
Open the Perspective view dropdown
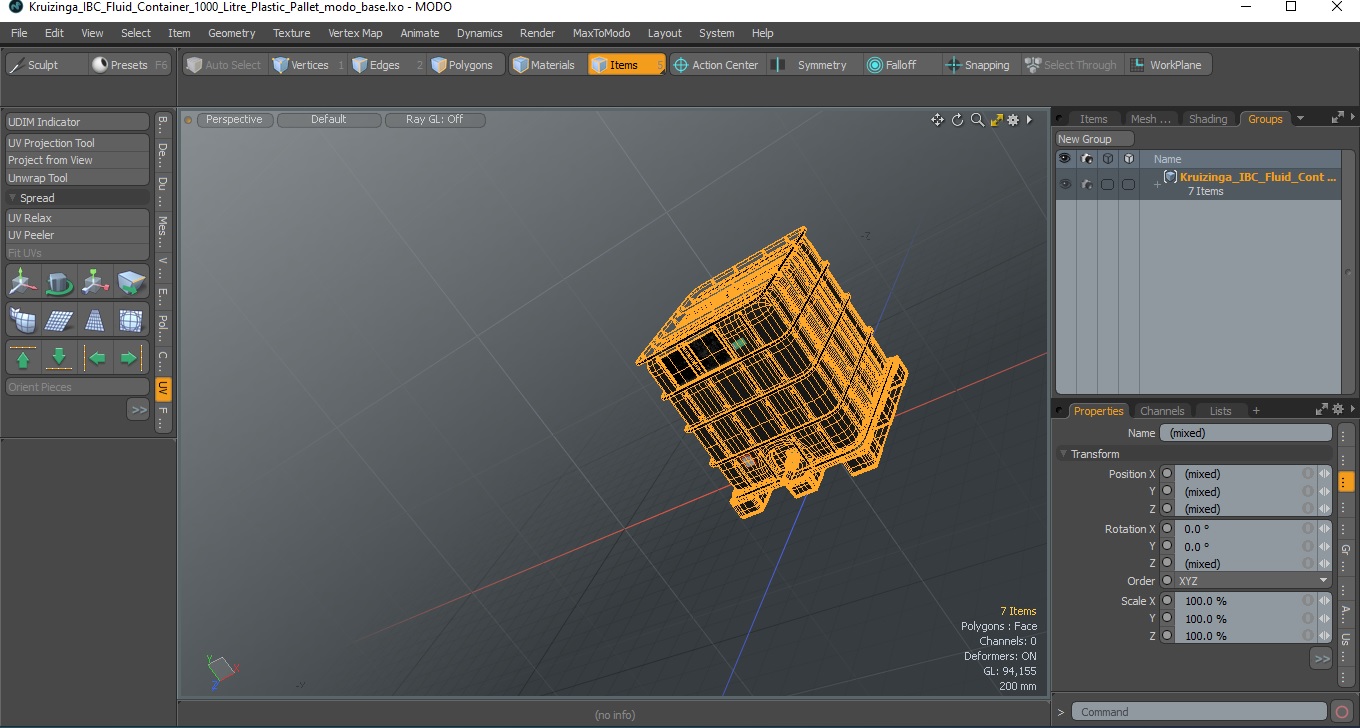[235, 120]
